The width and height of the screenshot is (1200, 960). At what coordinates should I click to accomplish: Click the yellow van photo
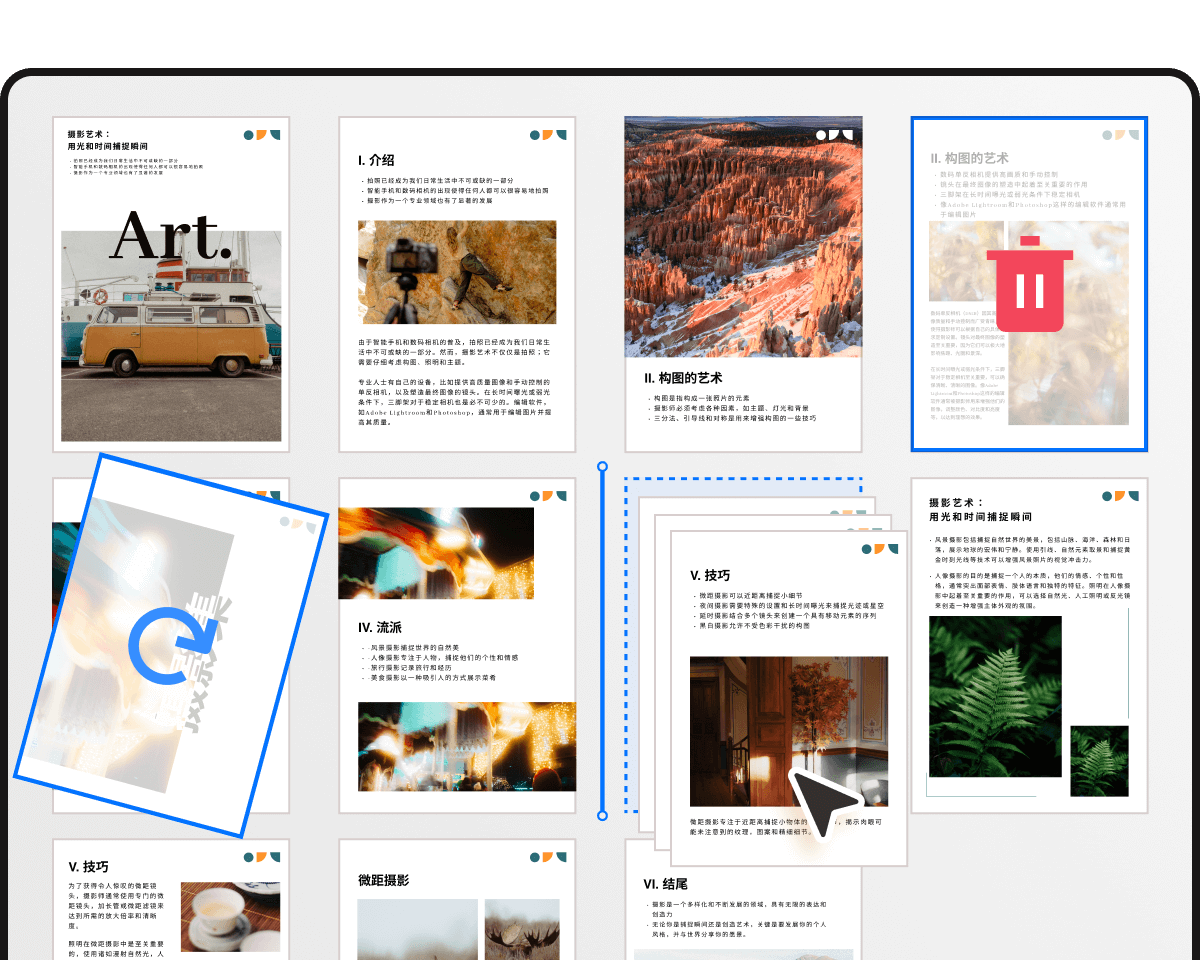click(171, 335)
